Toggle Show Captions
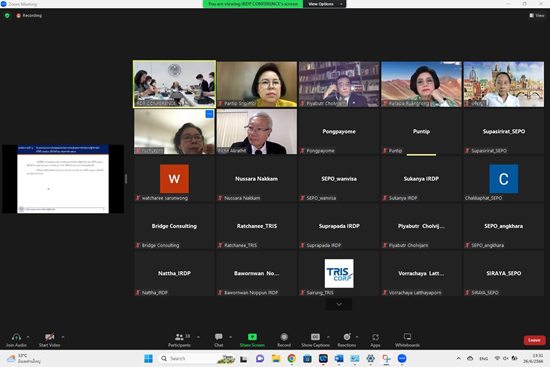The height and width of the screenshot is (367, 550). tap(315, 340)
